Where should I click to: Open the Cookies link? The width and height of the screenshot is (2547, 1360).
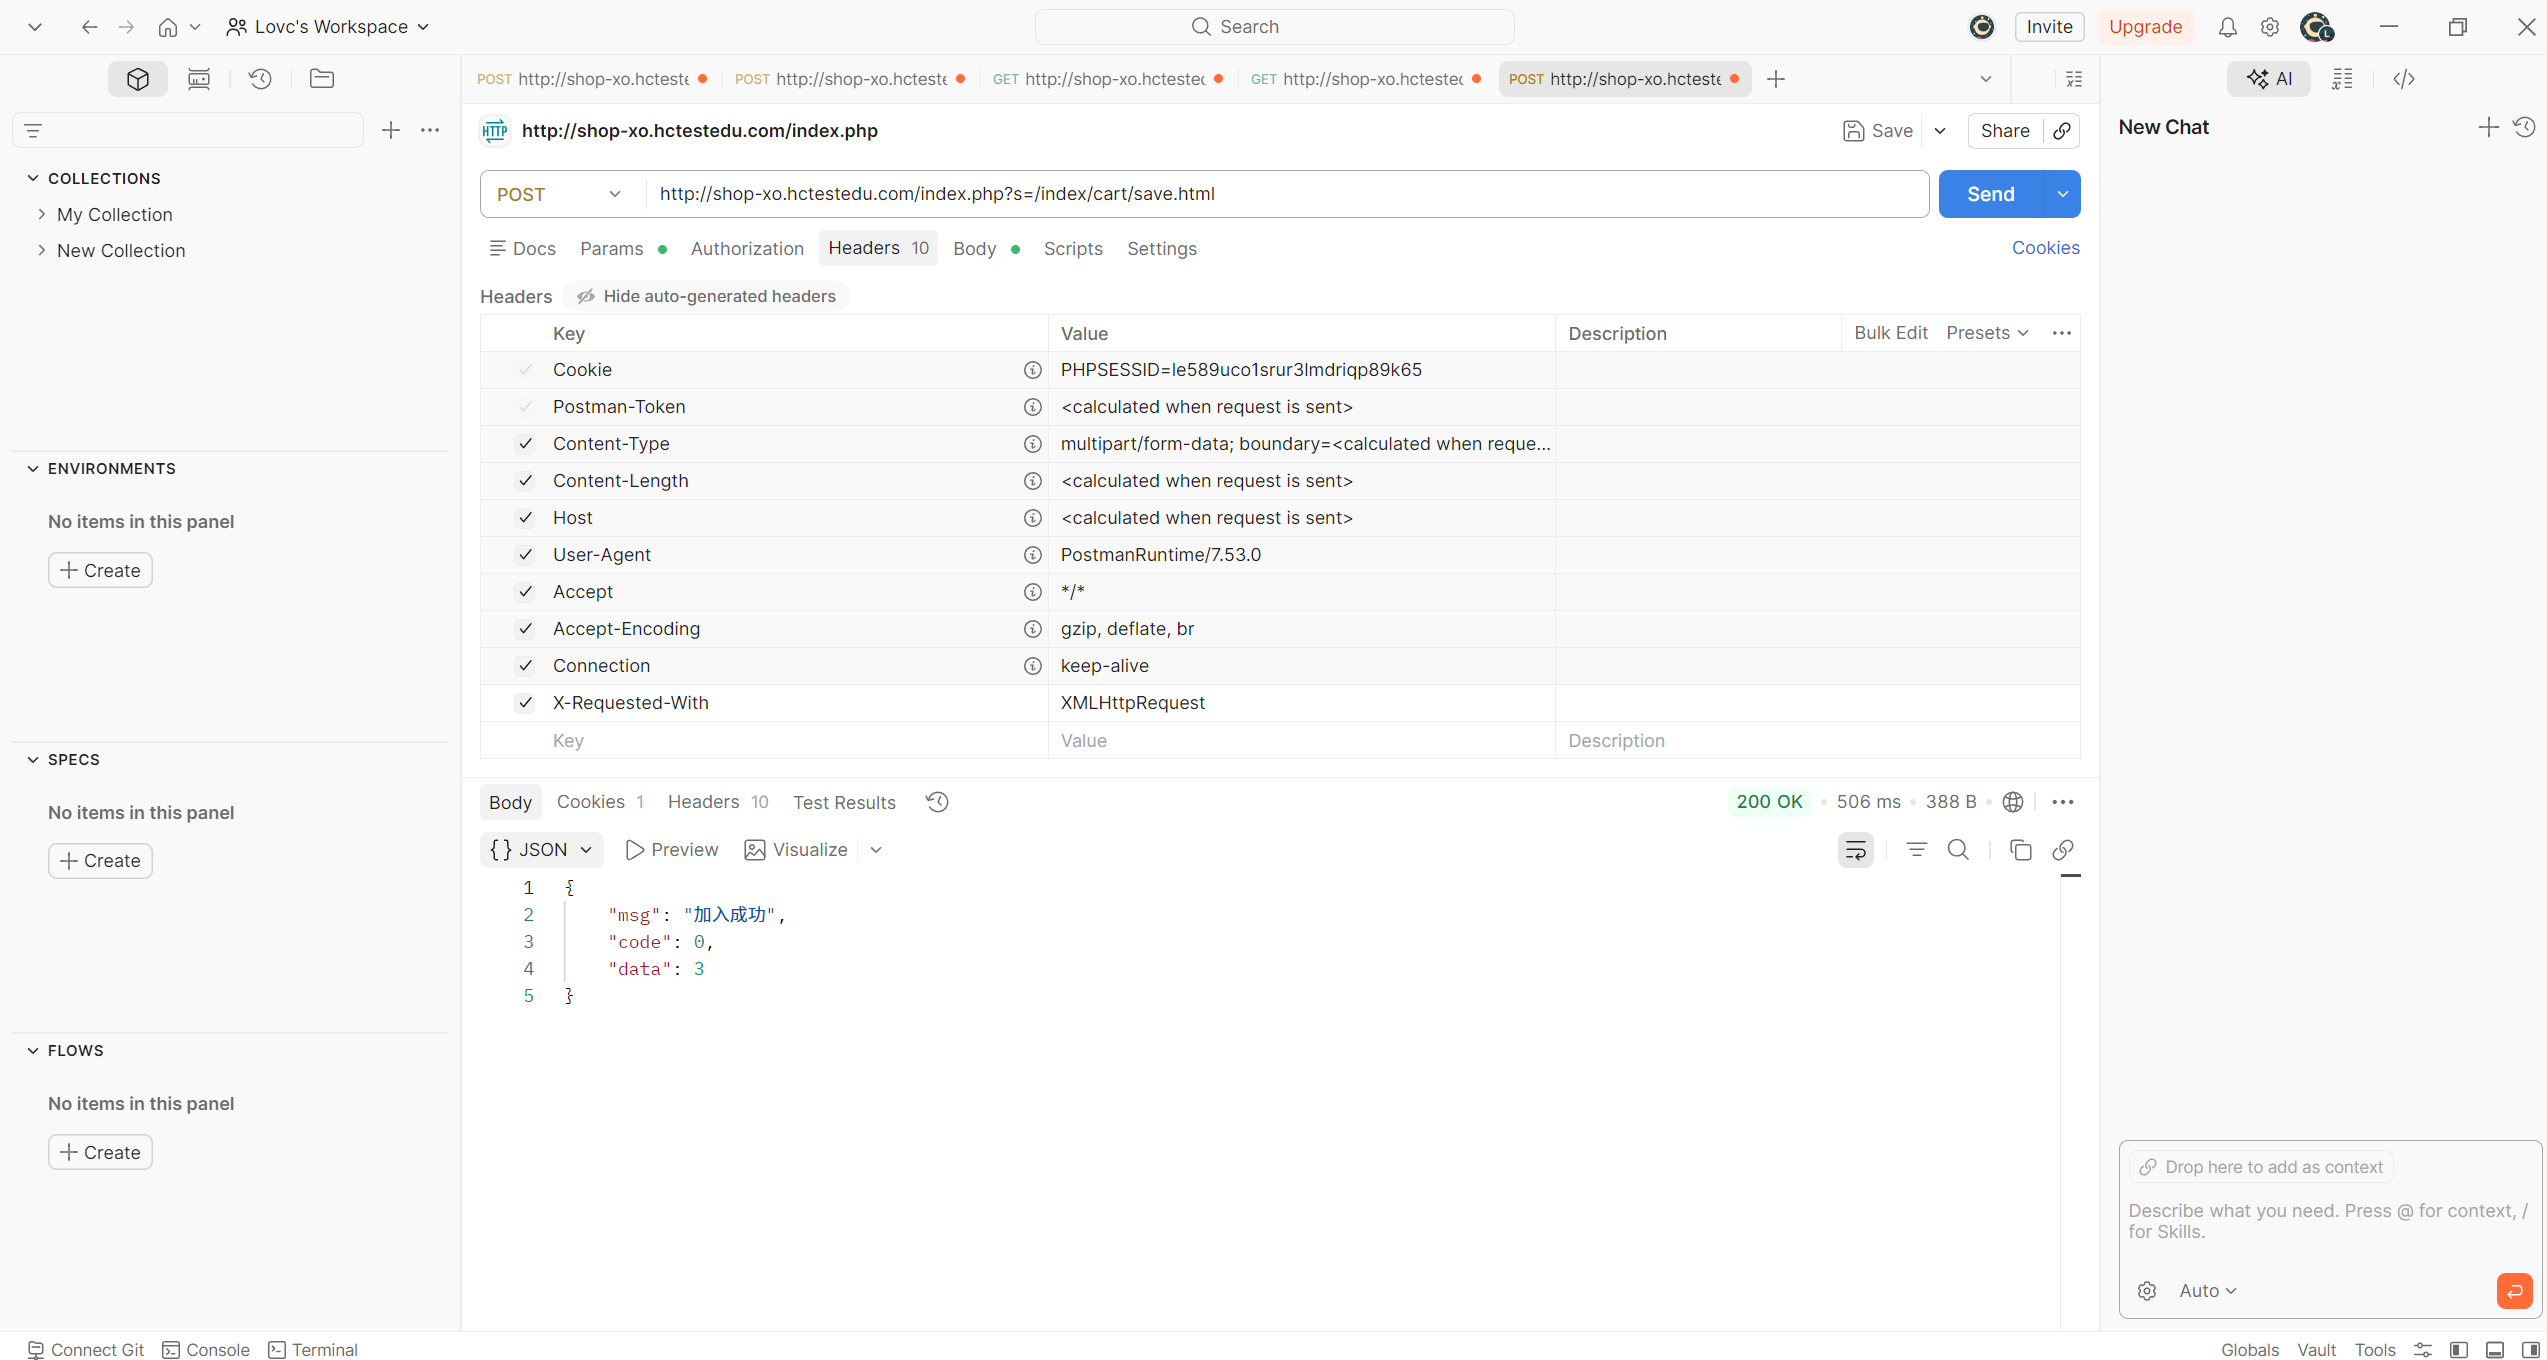point(2045,248)
